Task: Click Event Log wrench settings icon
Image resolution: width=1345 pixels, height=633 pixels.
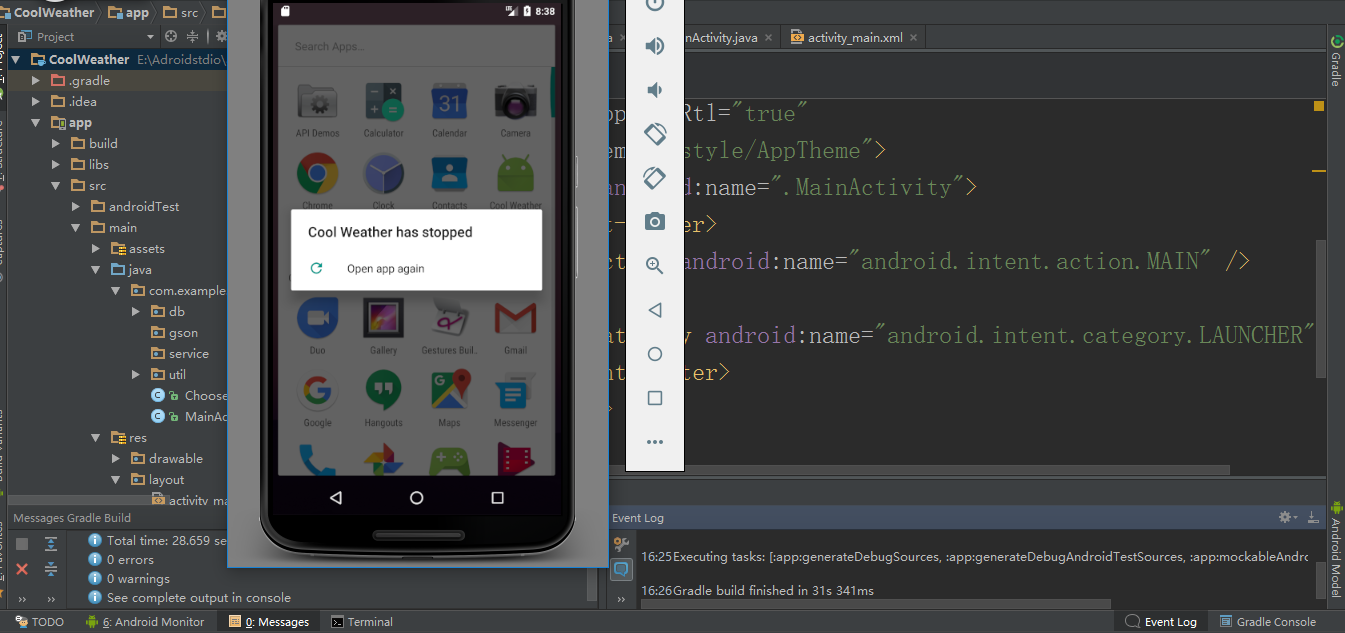Action: pyautogui.click(x=621, y=543)
